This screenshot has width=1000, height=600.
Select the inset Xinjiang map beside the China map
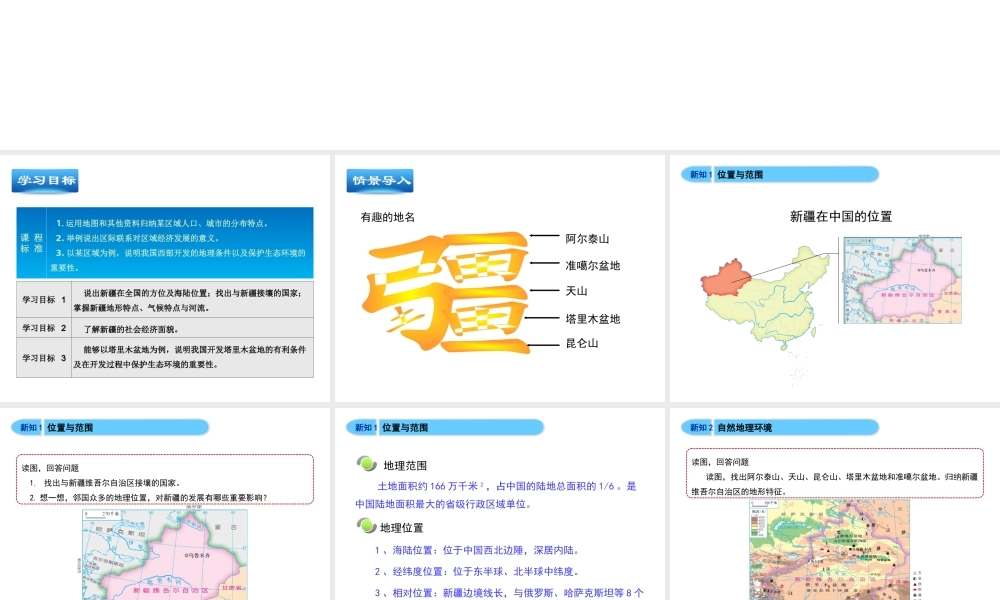coord(902,280)
